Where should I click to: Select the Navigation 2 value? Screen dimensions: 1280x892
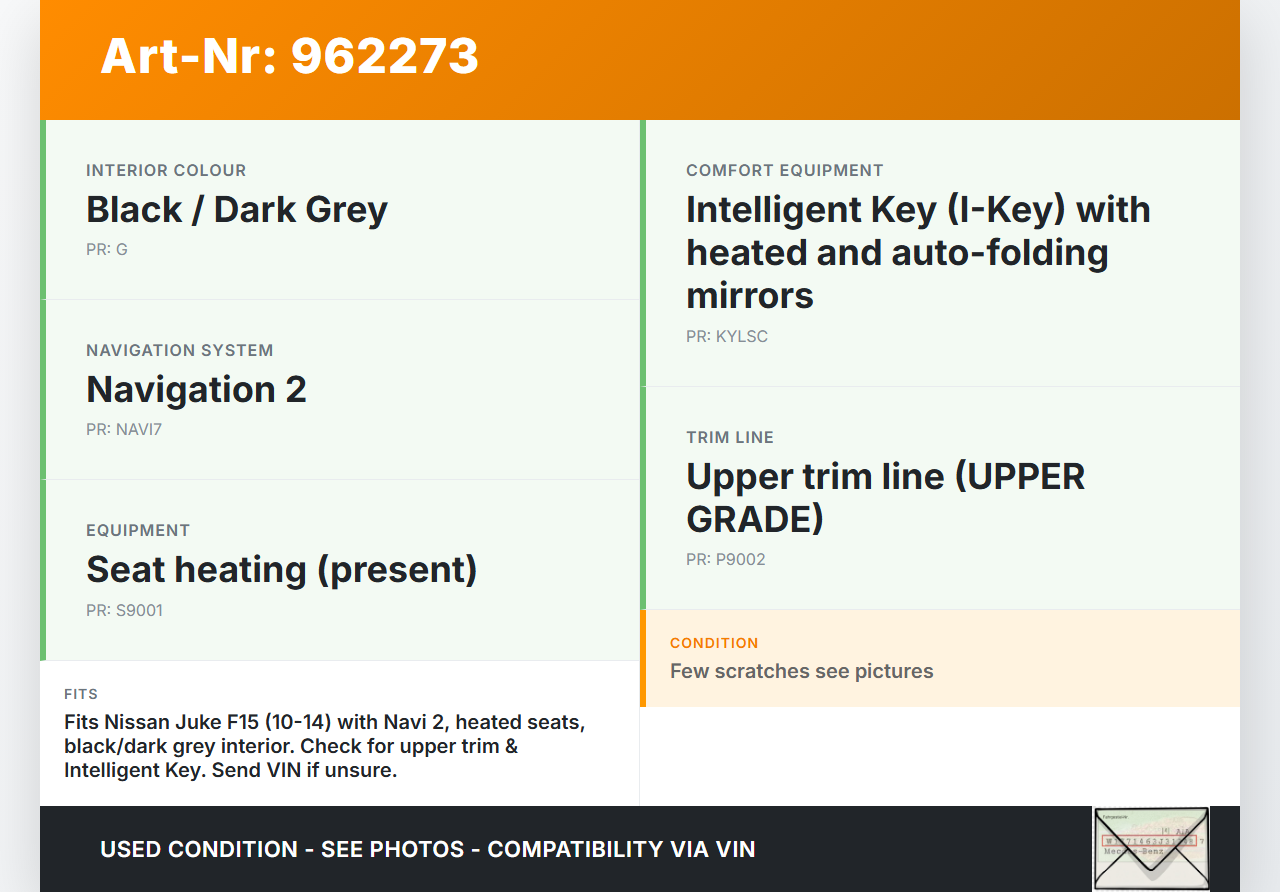(196, 389)
